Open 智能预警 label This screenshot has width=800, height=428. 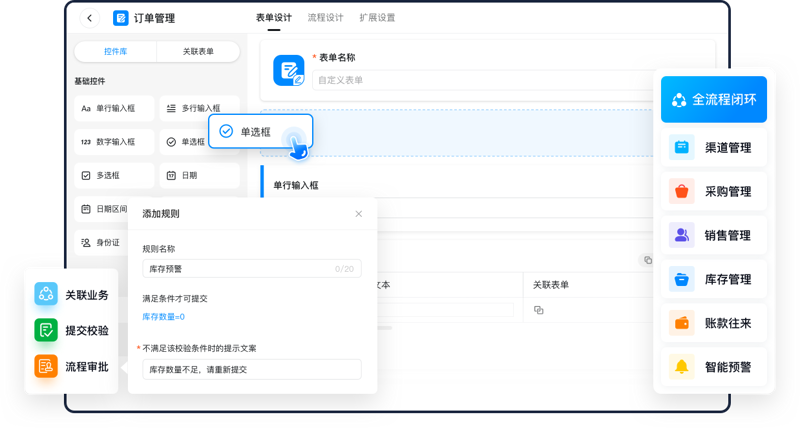728,367
